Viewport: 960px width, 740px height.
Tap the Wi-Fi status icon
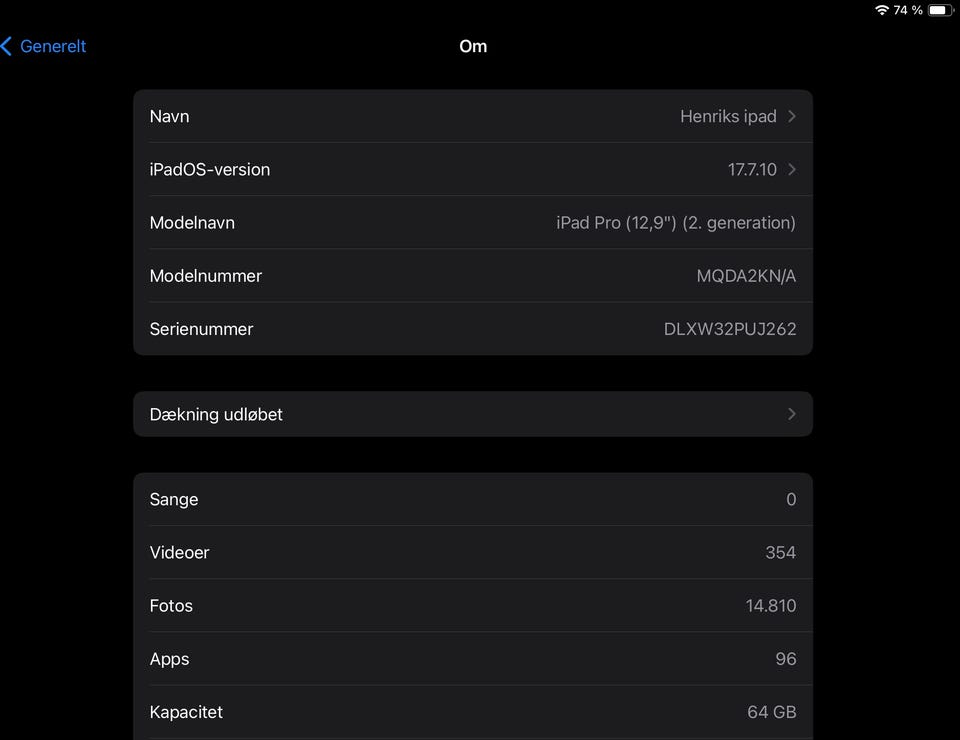pos(881,10)
